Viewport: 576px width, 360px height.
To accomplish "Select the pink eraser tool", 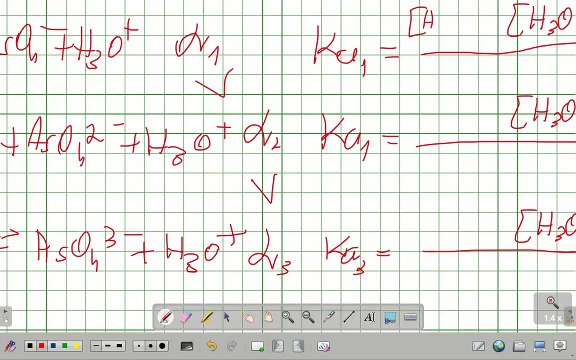I will 186,317.
